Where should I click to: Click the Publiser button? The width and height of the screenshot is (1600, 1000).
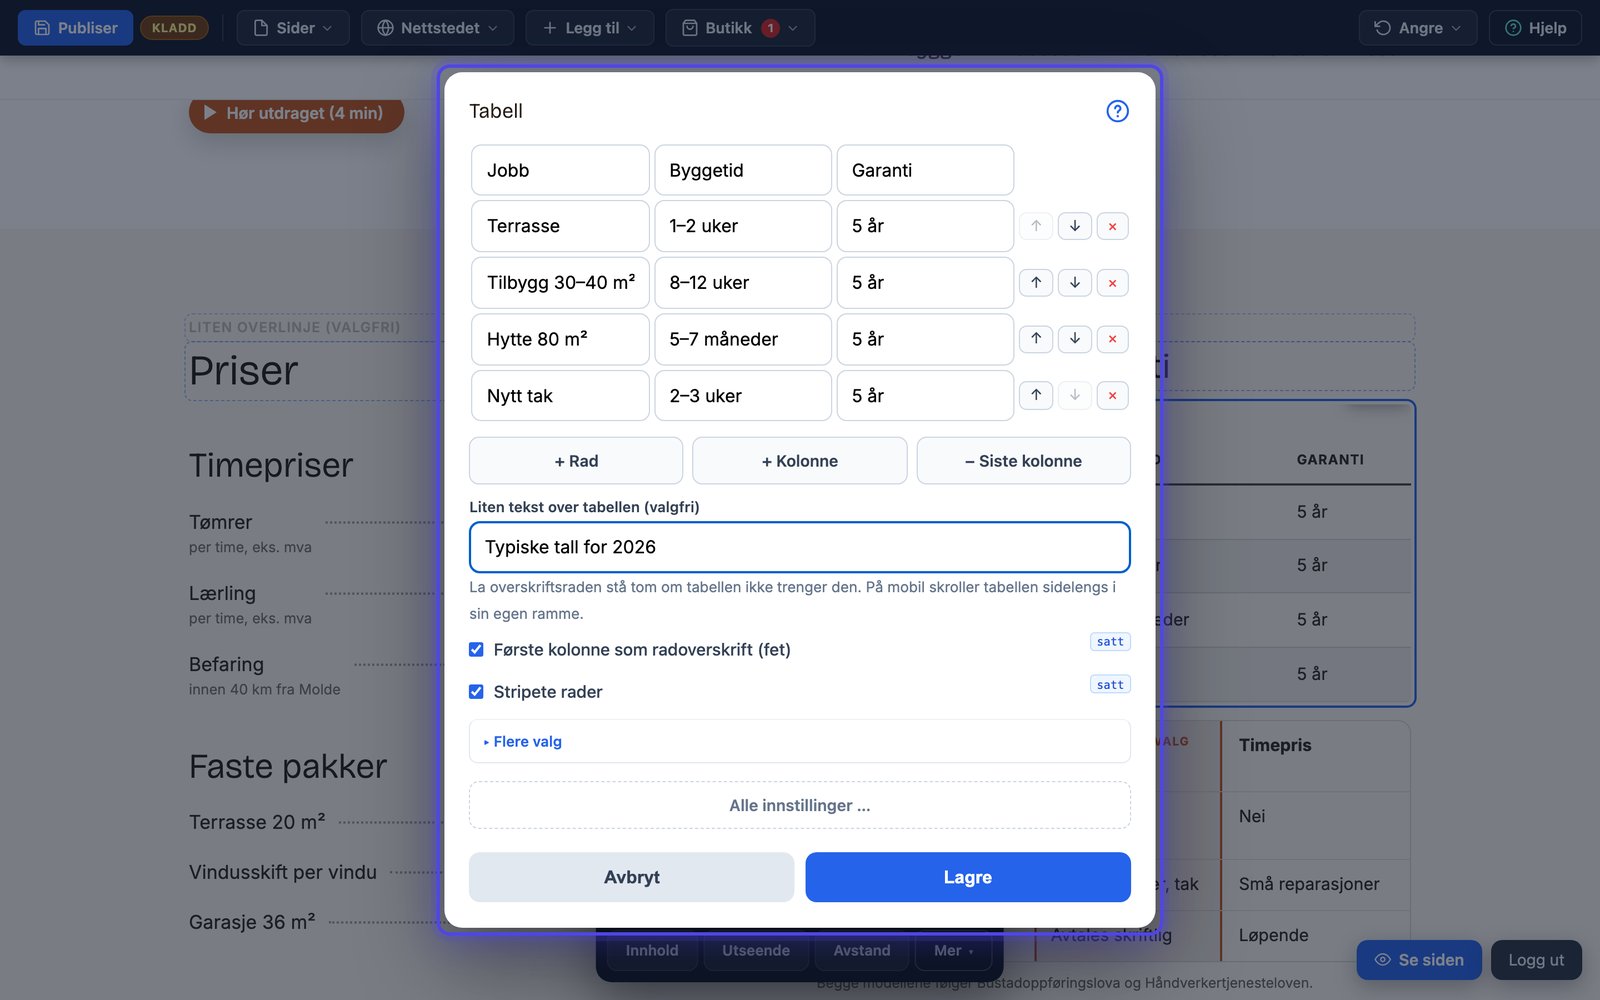tap(75, 28)
